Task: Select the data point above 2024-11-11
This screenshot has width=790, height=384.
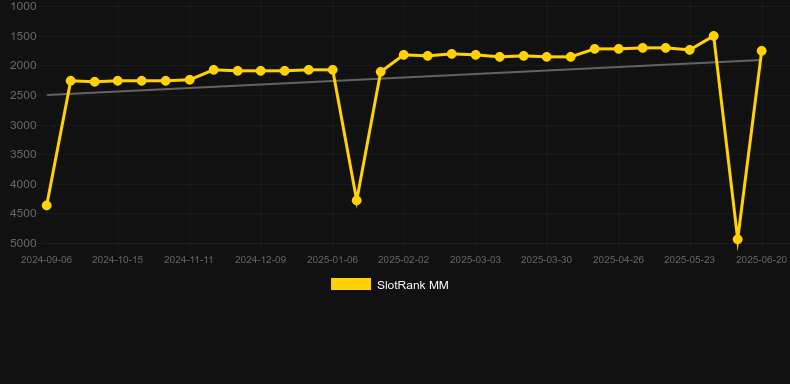Action: [189, 80]
